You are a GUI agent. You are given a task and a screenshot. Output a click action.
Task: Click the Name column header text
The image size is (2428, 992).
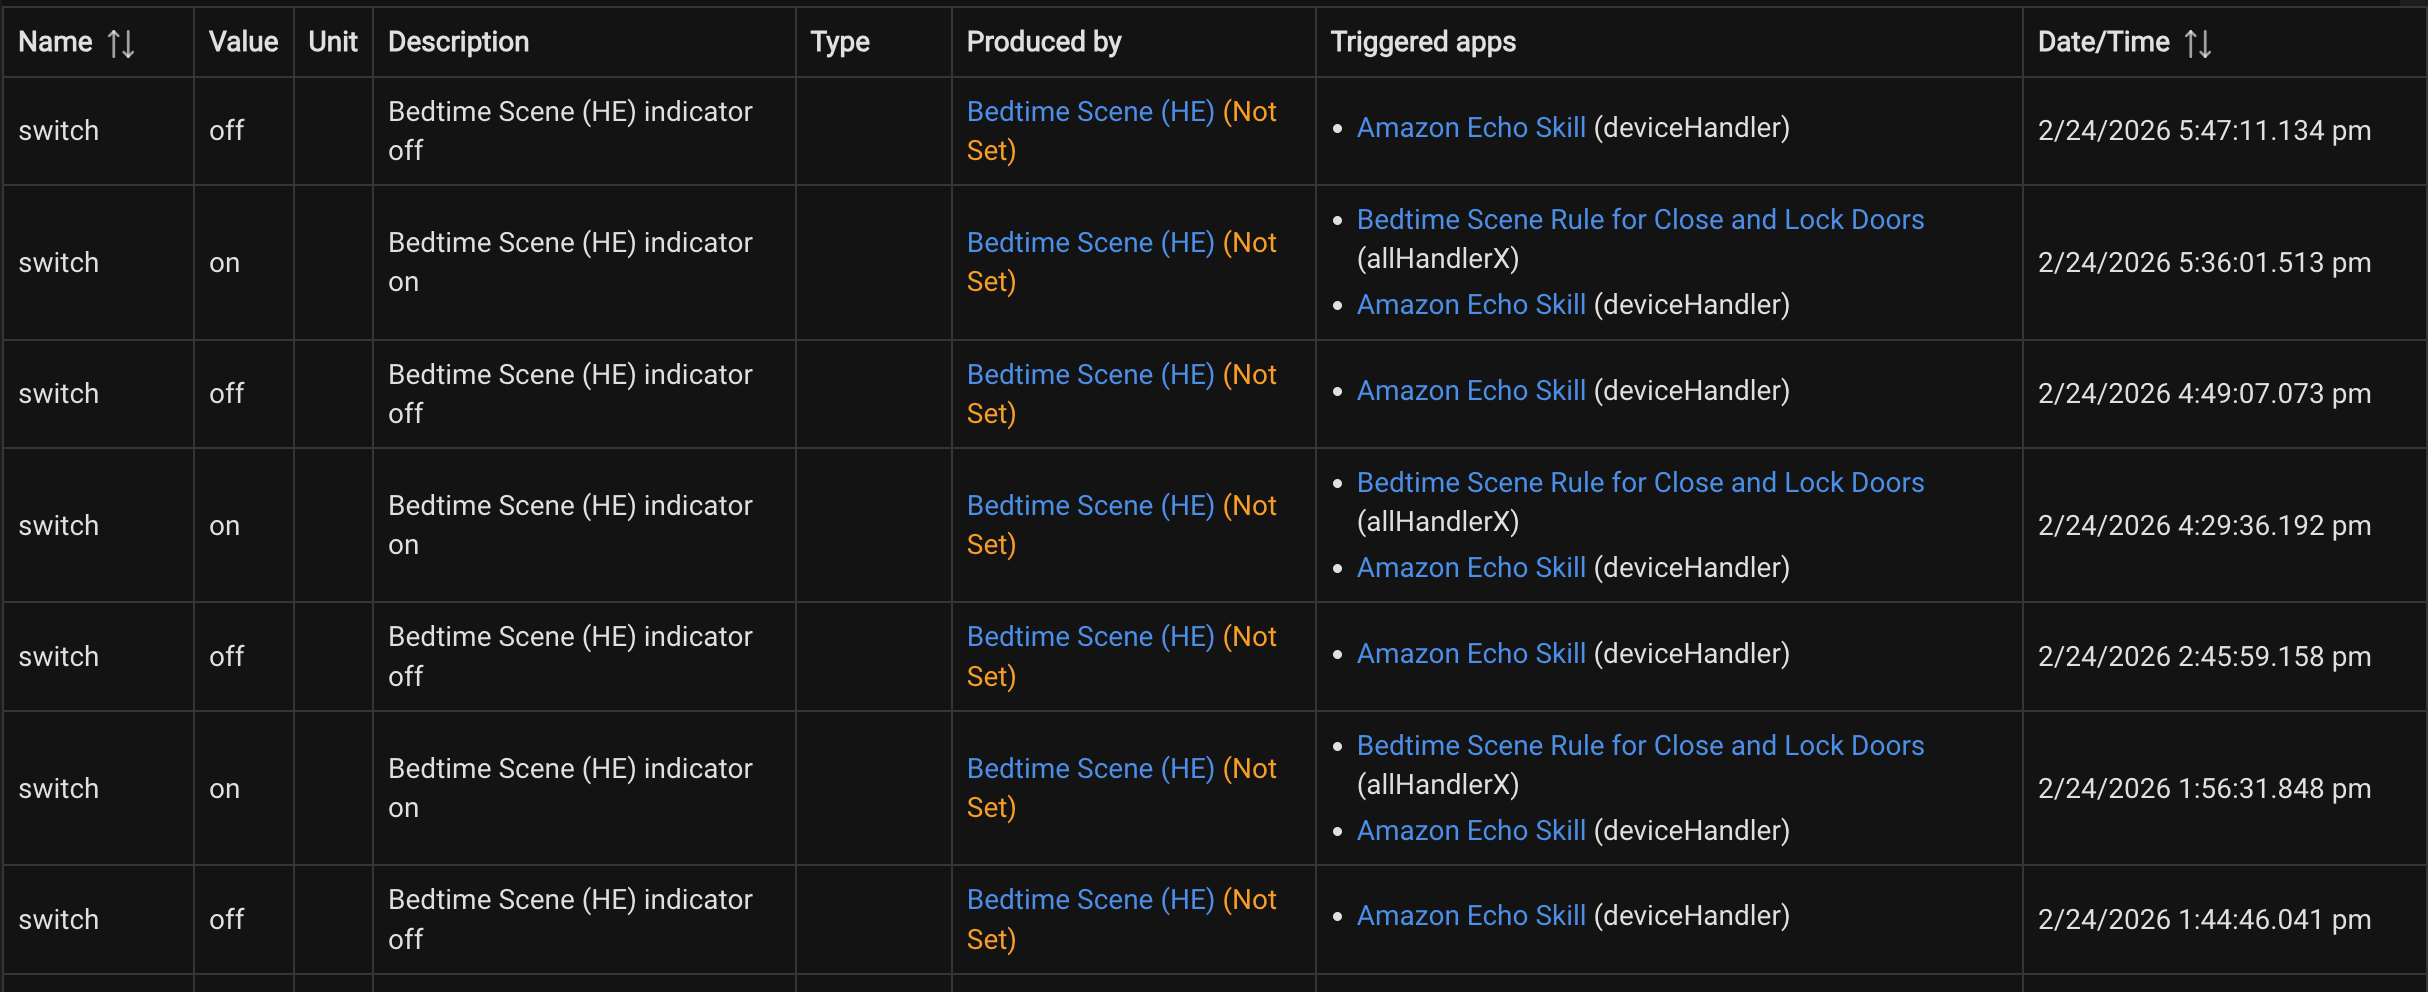coord(55,42)
